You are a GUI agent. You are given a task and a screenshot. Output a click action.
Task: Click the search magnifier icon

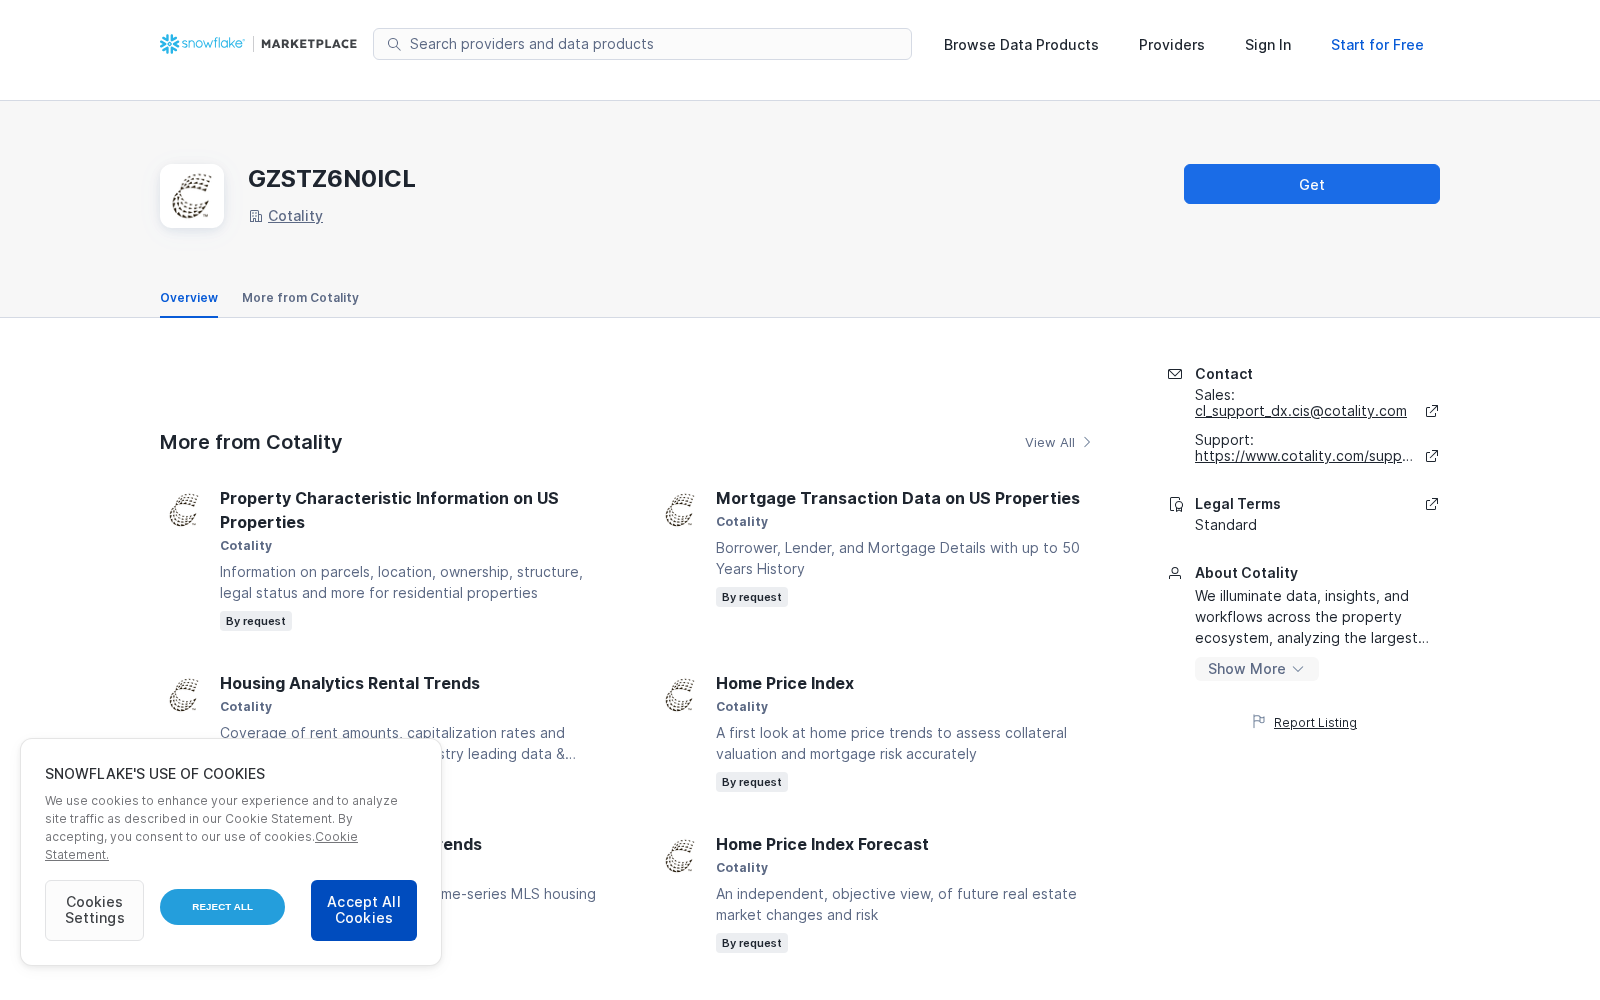(394, 44)
